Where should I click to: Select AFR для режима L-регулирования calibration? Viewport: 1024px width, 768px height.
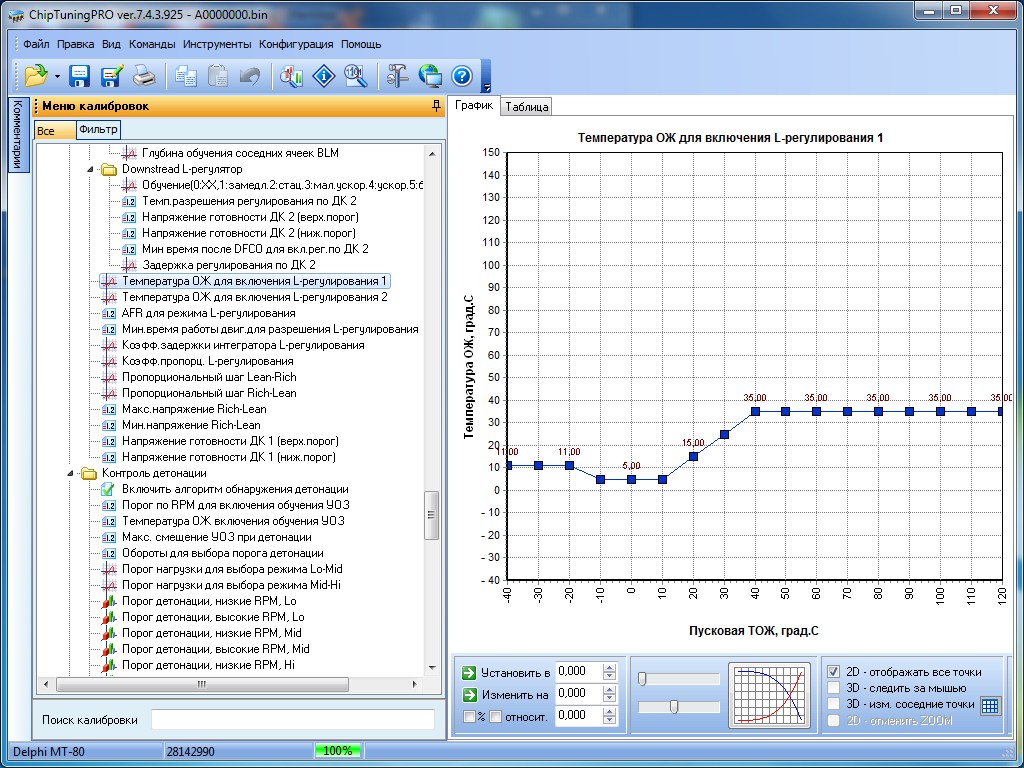point(208,313)
